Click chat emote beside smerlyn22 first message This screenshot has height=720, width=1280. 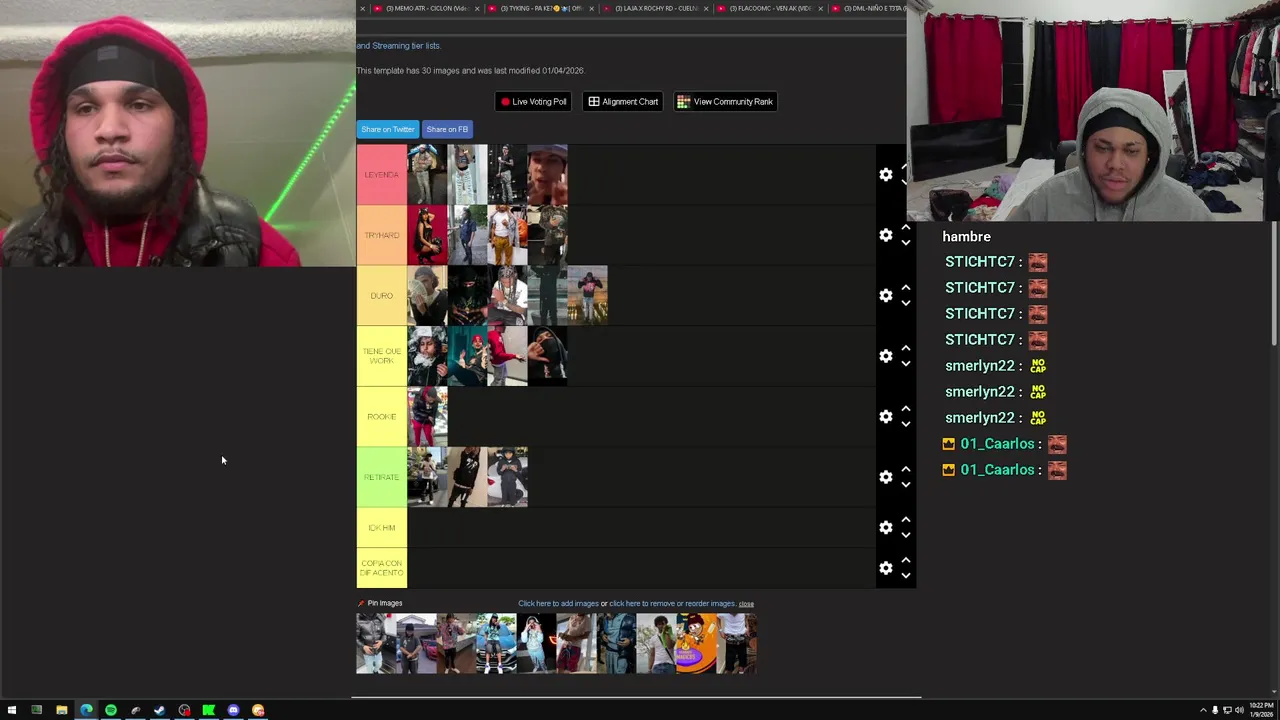pos(1038,366)
